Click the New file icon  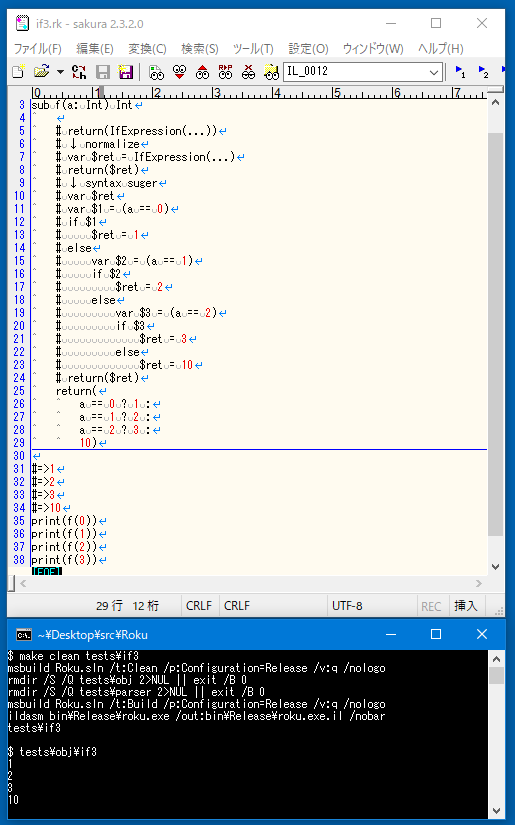tap(18, 72)
